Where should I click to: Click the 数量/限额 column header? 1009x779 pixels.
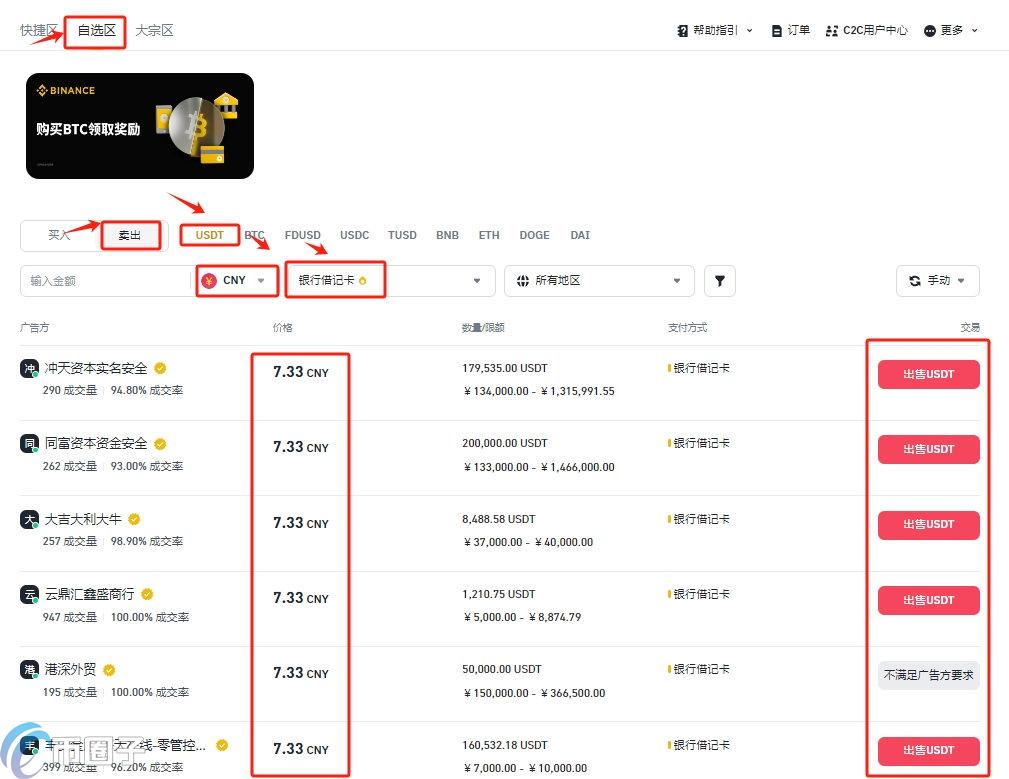483,327
